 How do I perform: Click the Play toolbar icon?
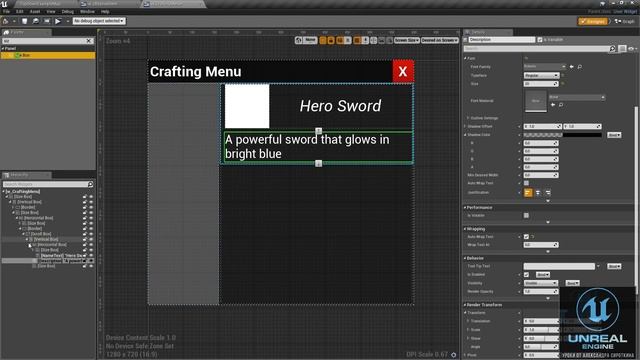58,21
